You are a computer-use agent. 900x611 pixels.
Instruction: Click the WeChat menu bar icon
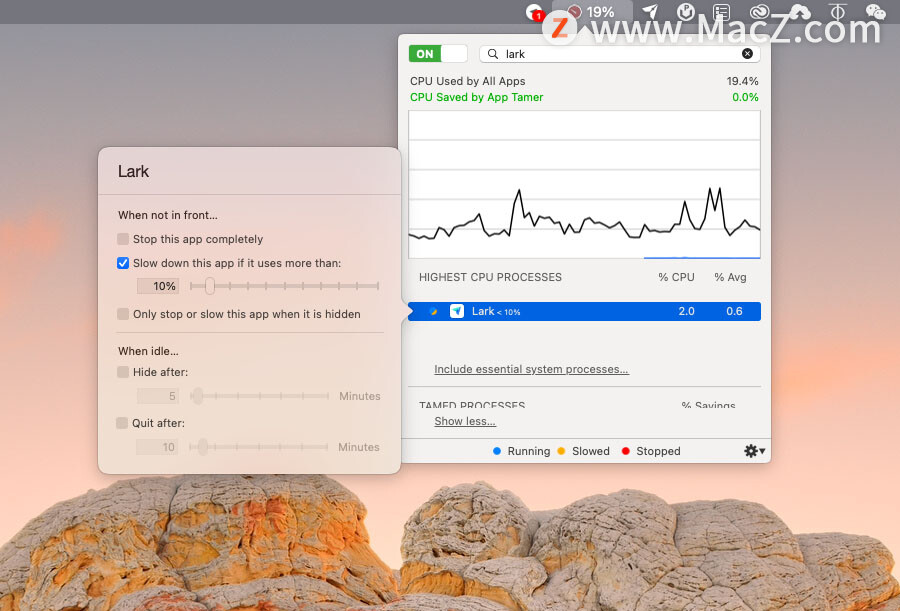tap(875, 11)
